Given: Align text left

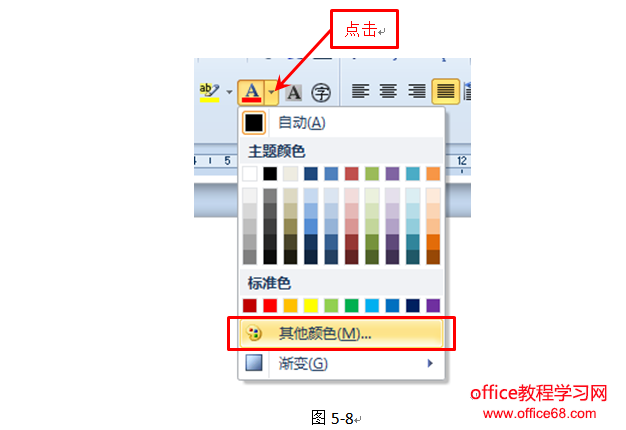Looking at the screenshot, I should tap(361, 91).
